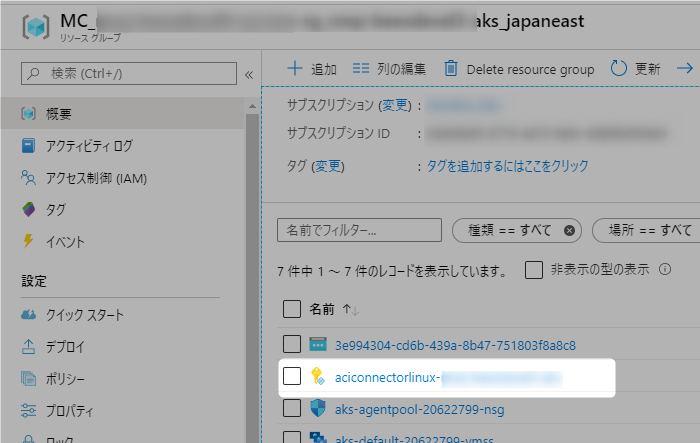Image resolution: width=700 pixels, height=443 pixels.
Task: Check the aks-agentpool-20622799-nsg checkbox
Action: pyautogui.click(x=292, y=408)
